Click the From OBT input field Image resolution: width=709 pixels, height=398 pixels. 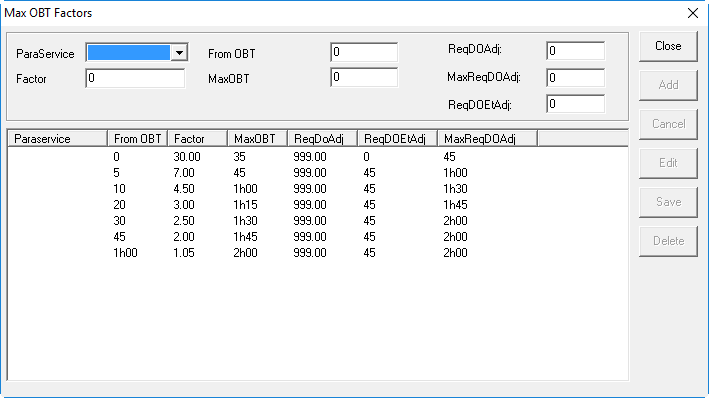(364, 52)
